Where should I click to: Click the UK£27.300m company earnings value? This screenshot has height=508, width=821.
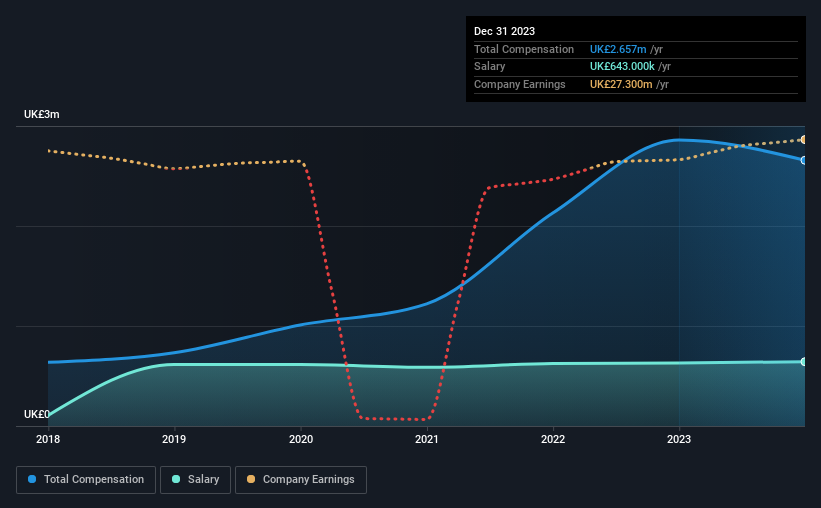(621, 84)
